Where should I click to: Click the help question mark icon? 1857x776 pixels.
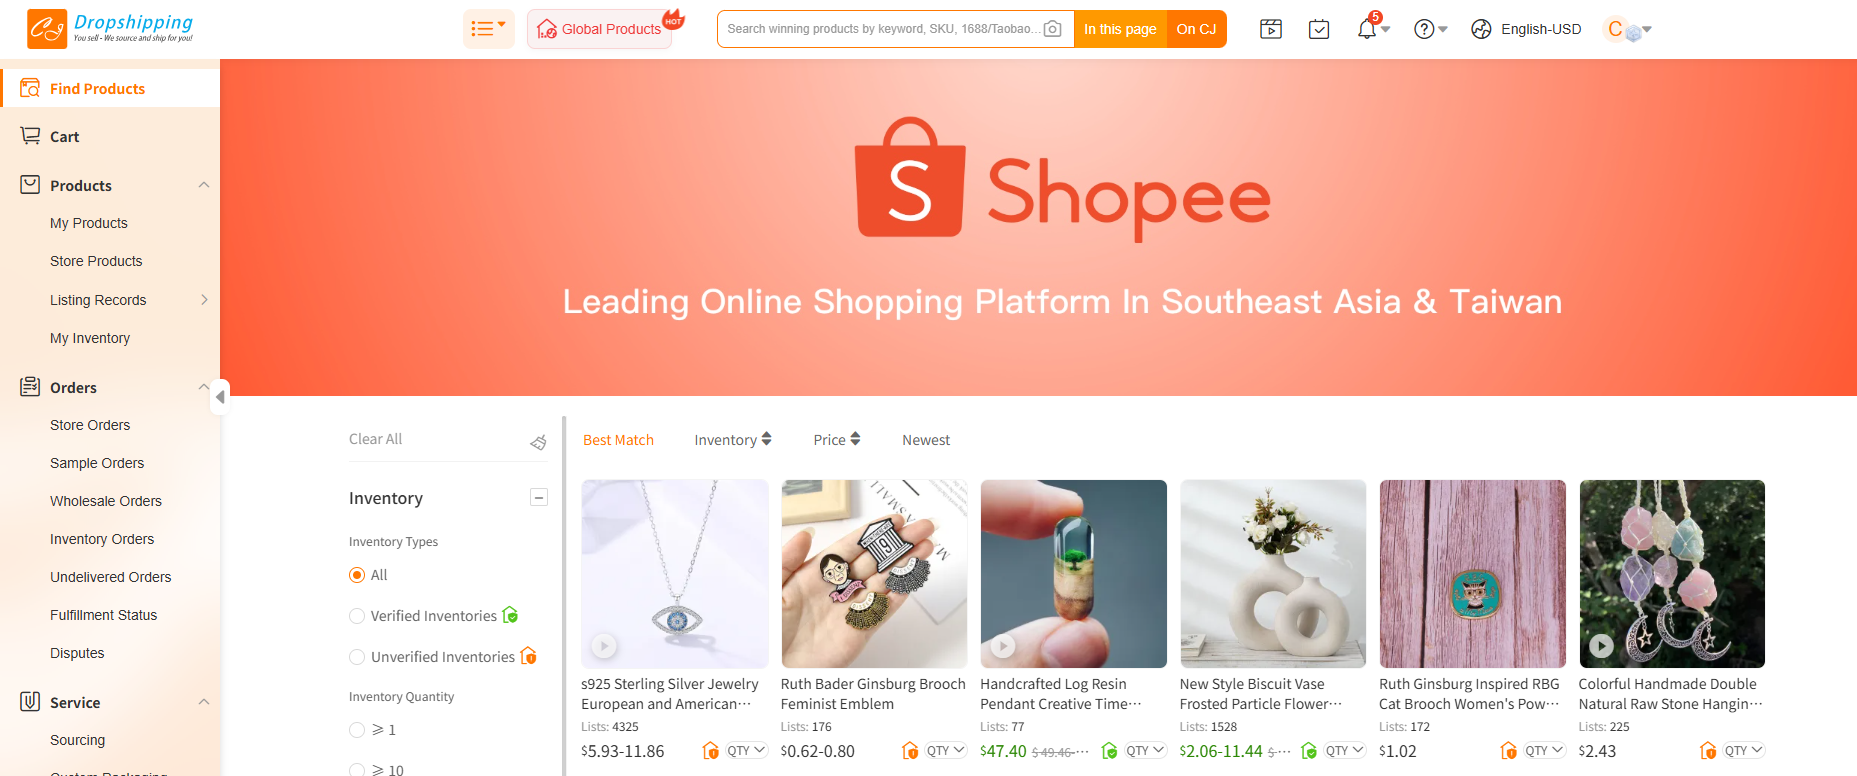coord(1424,29)
